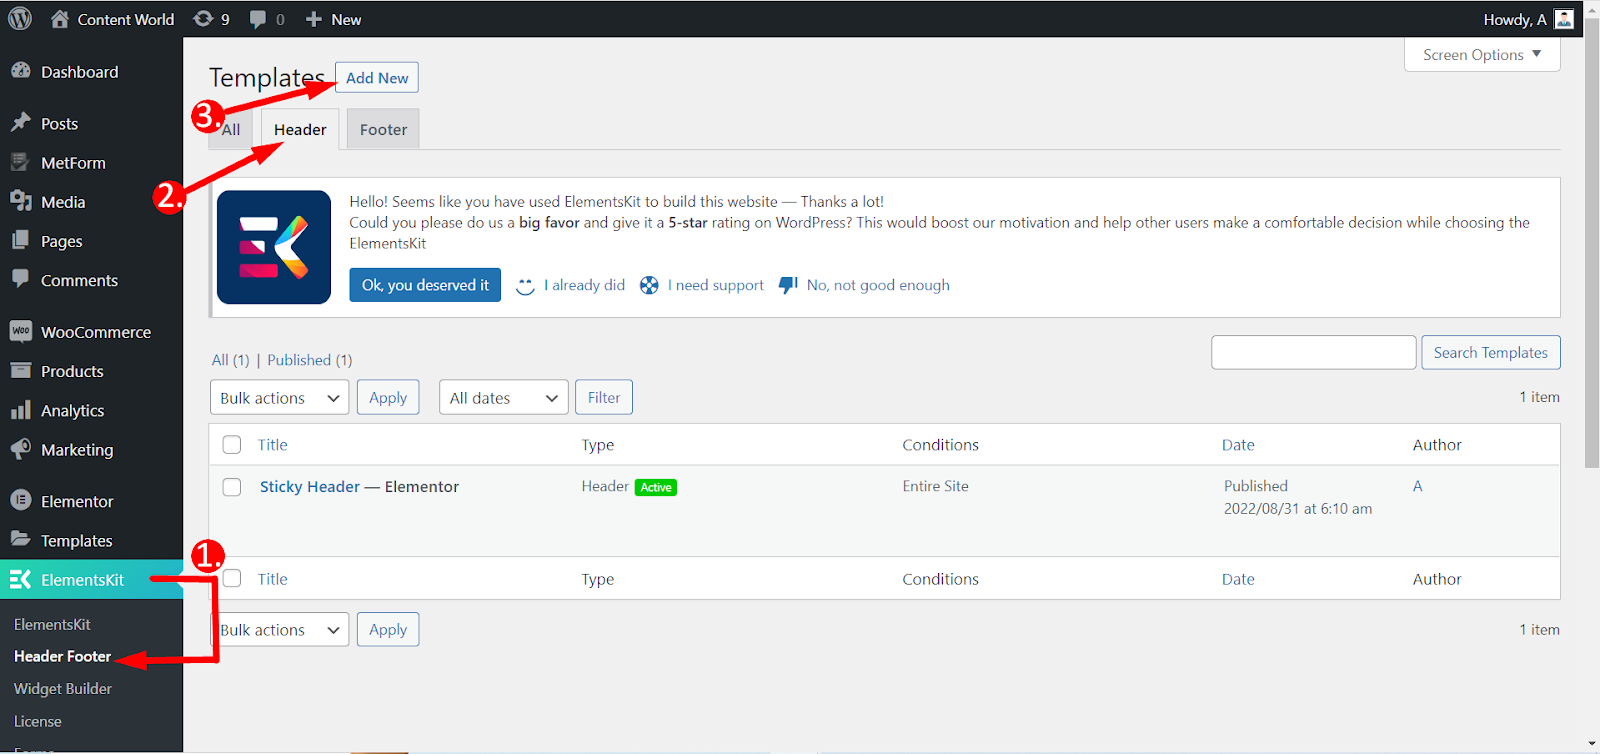Click the Ok, you deserved it button
This screenshot has height=754, width=1600.
tap(425, 285)
